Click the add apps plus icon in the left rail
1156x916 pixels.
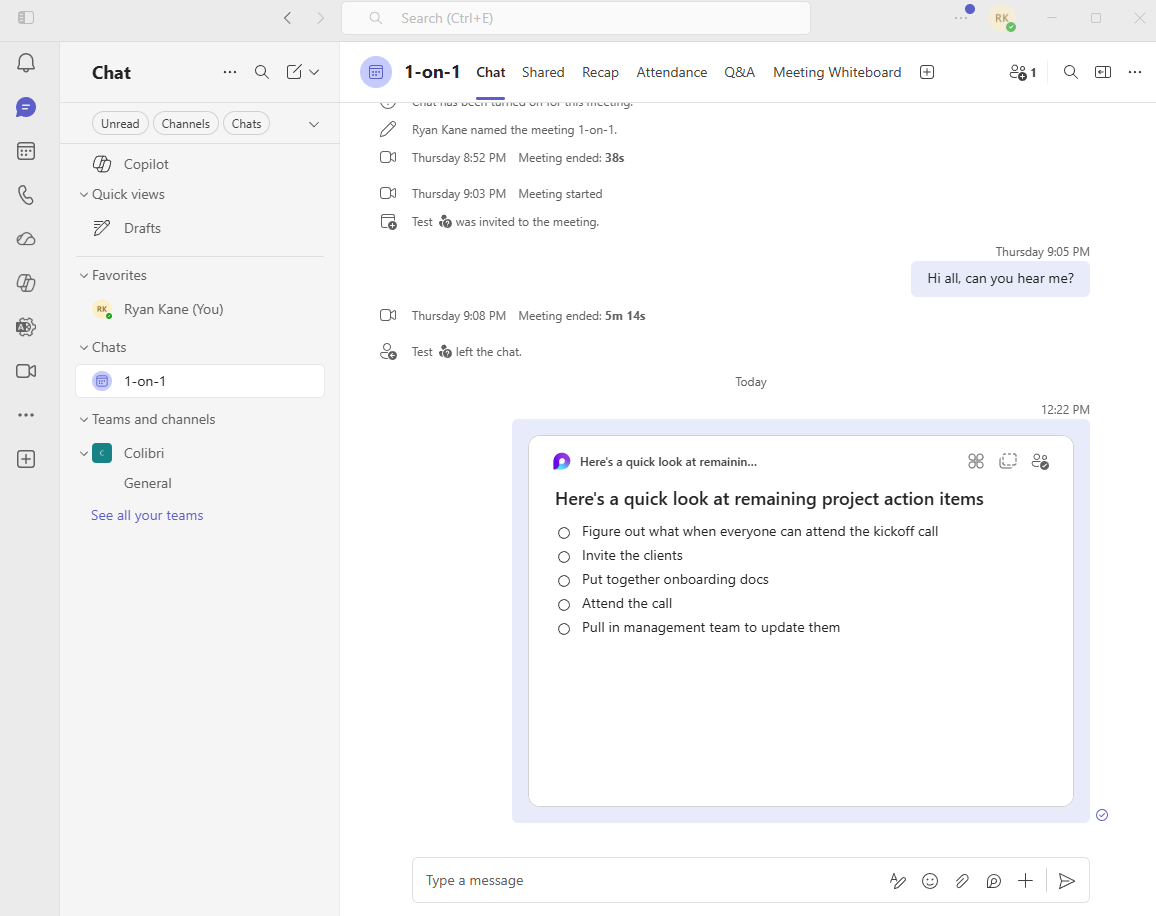click(x=26, y=459)
